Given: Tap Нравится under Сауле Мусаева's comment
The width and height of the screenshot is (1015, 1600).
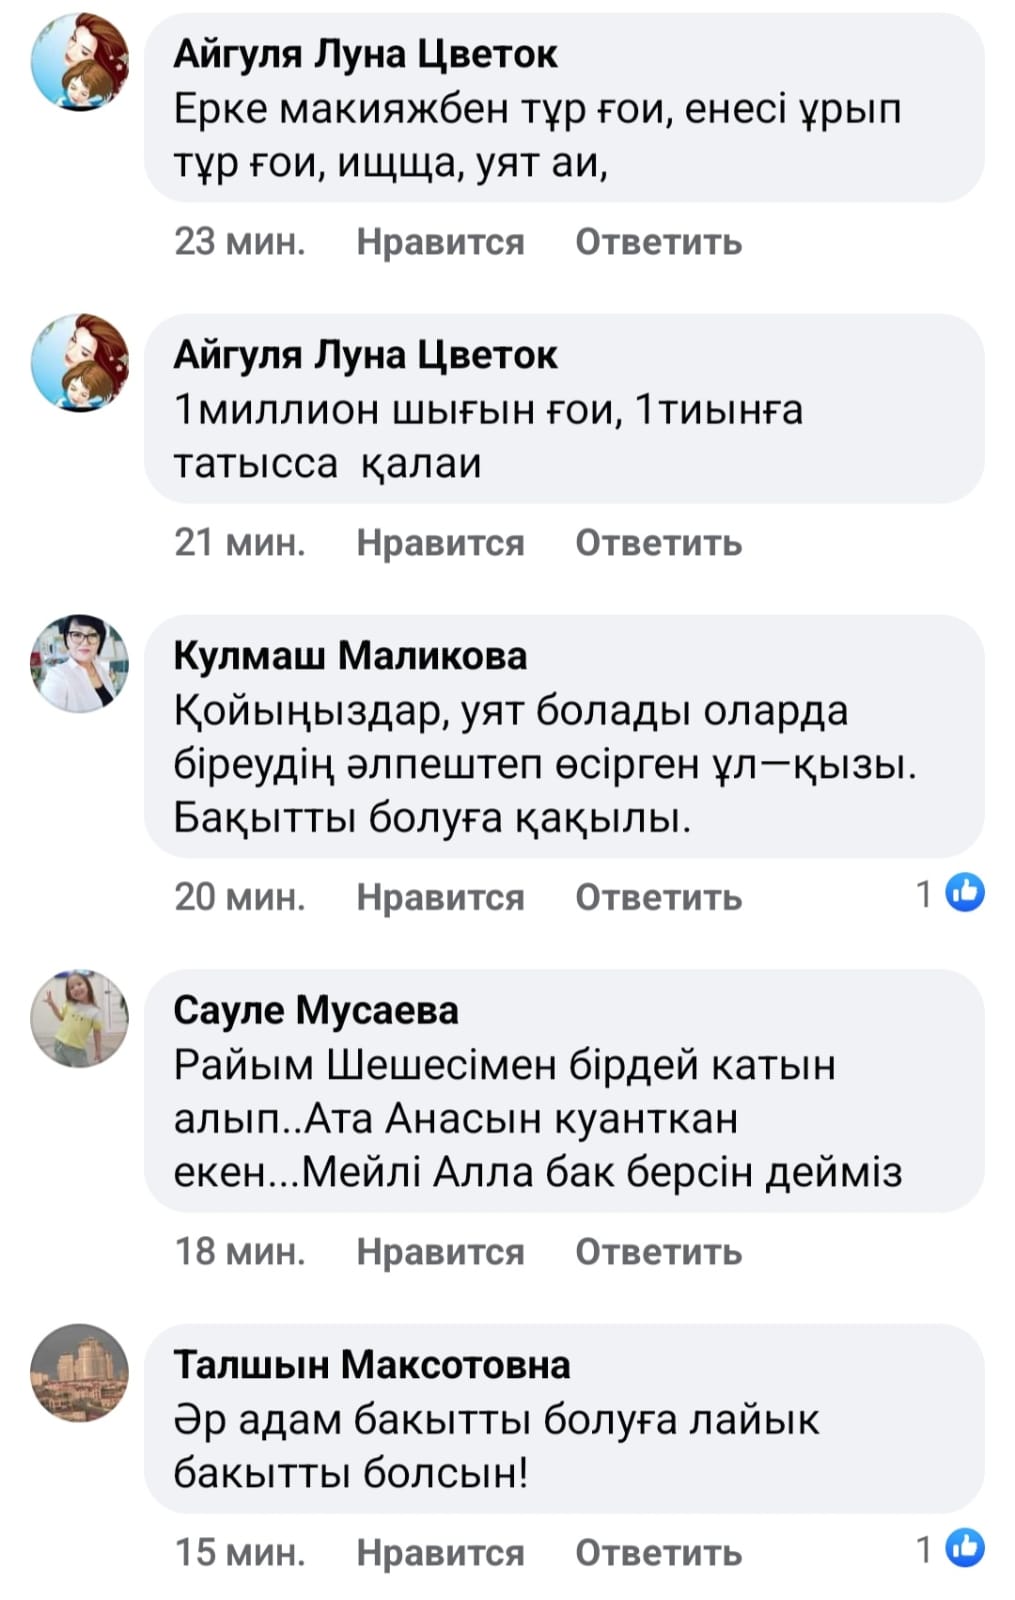Looking at the screenshot, I should pos(440,1251).
